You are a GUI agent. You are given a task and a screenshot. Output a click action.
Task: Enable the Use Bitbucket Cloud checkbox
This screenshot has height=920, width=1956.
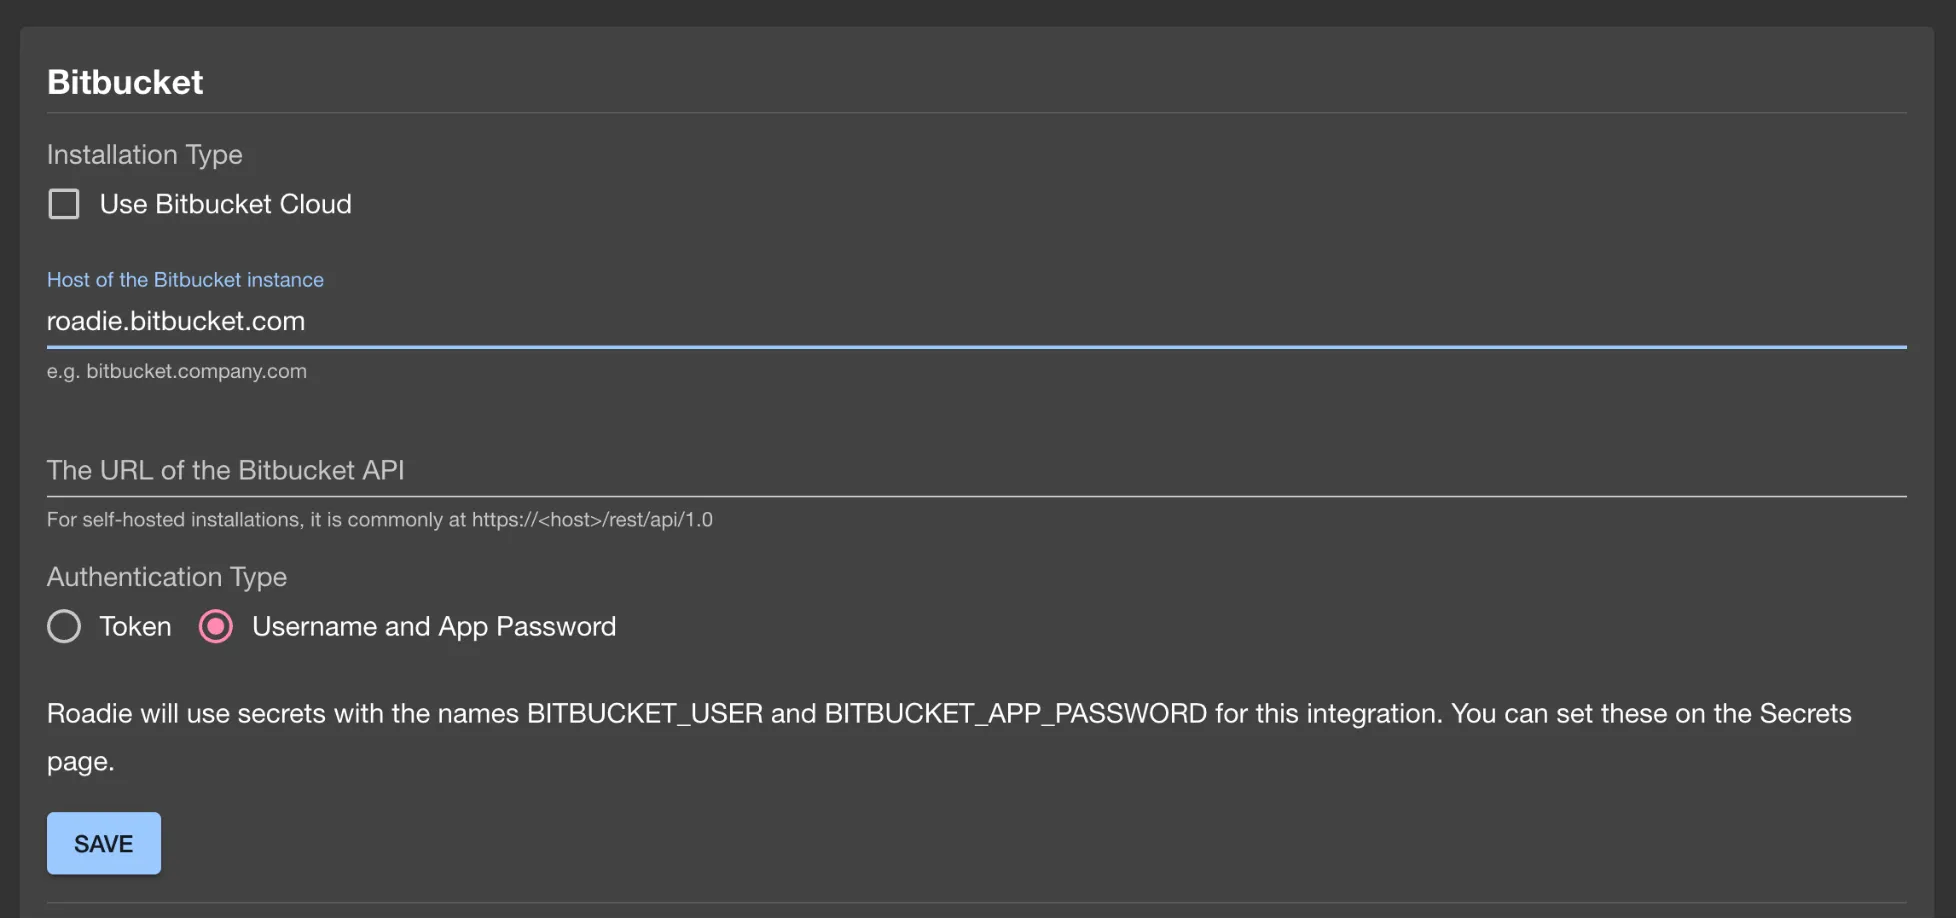(64, 204)
